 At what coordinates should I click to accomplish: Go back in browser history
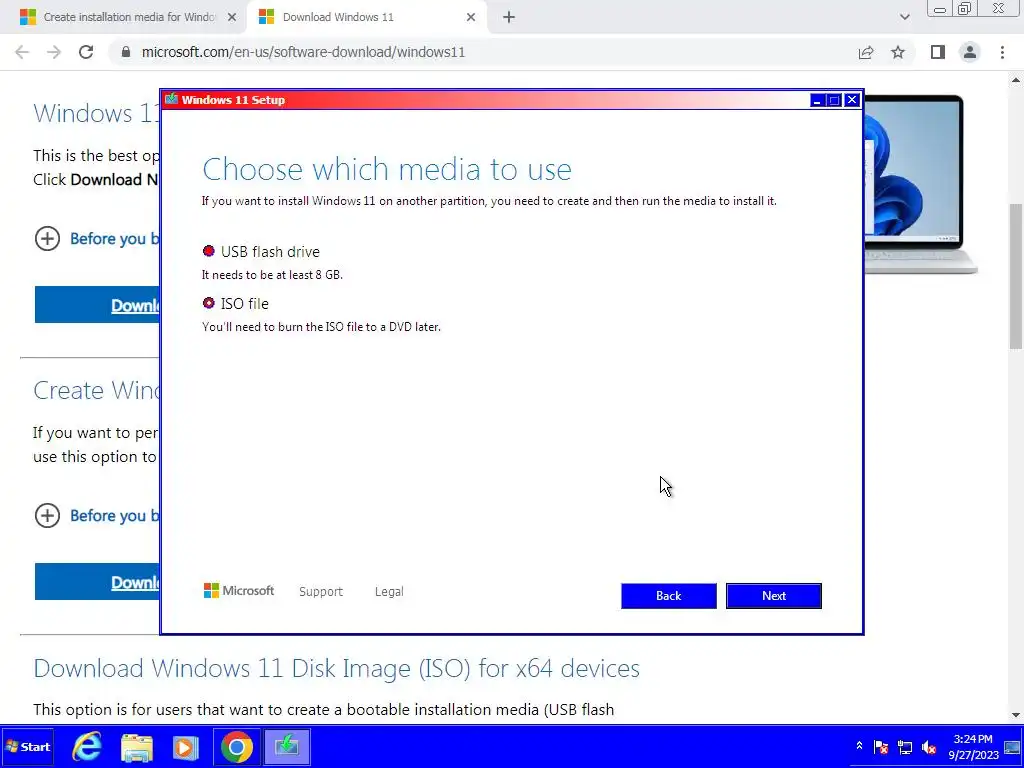(22, 52)
